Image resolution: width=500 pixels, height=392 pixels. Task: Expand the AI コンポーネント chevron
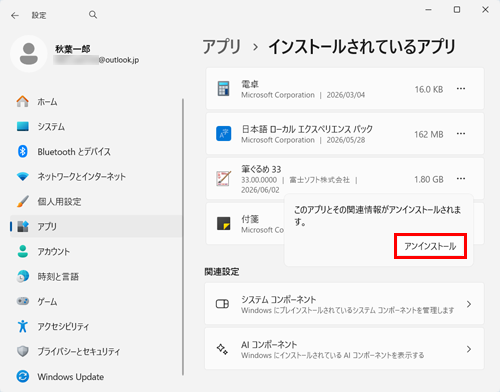pyautogui.click(x=469, y=349)
